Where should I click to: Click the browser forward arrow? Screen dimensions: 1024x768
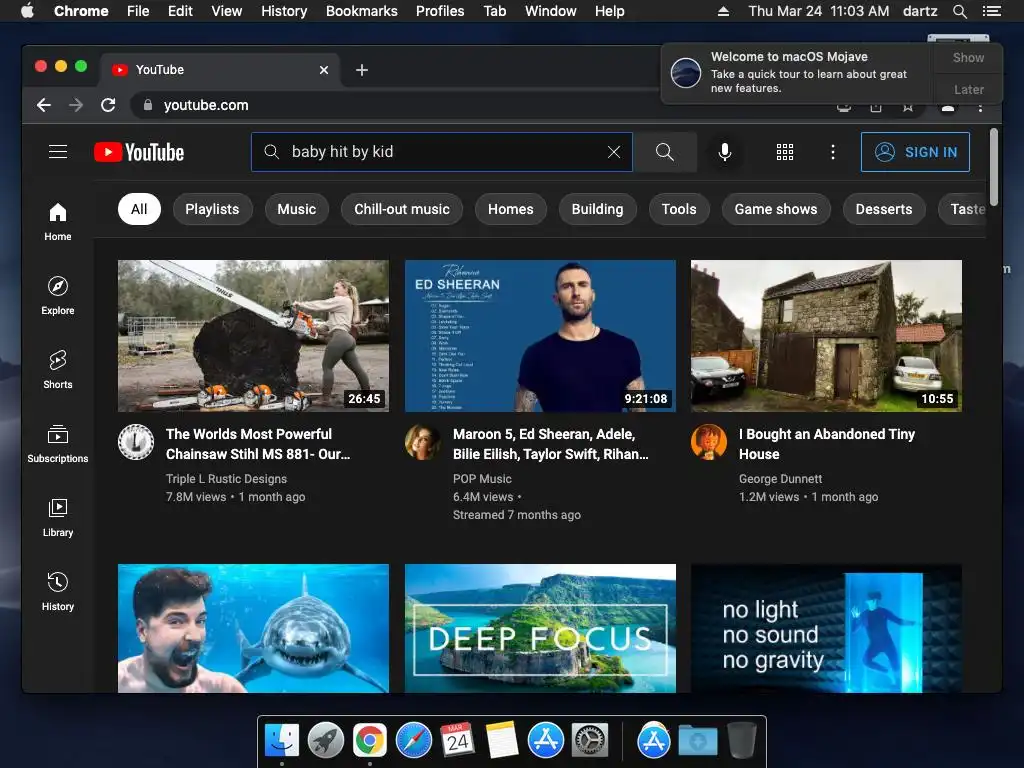pyautogui.click(x=76, y=105)
